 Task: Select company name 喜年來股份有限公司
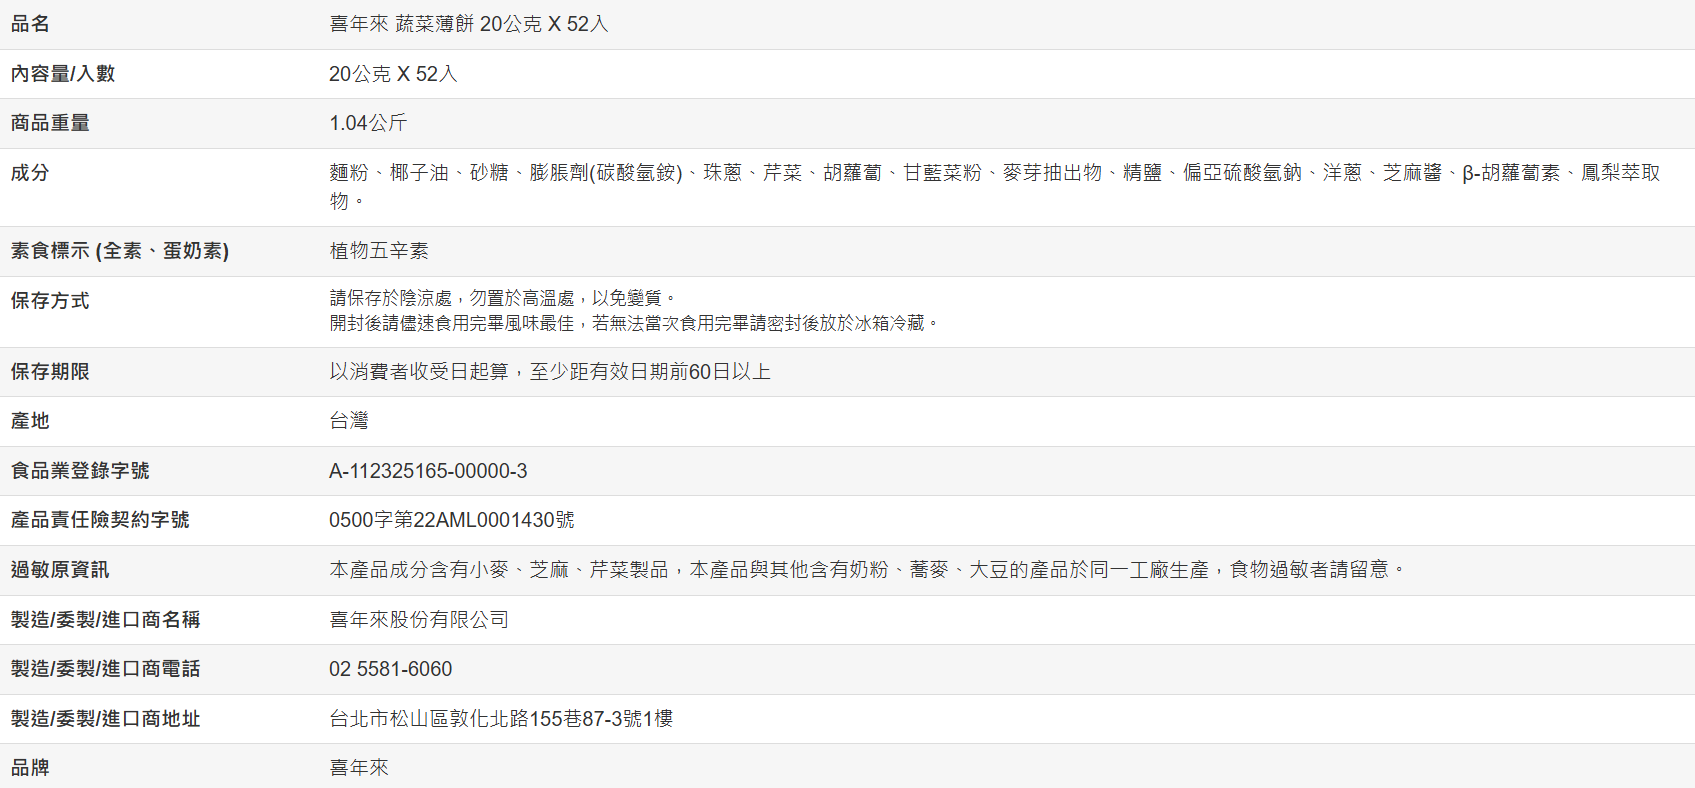tap(419, 620)
